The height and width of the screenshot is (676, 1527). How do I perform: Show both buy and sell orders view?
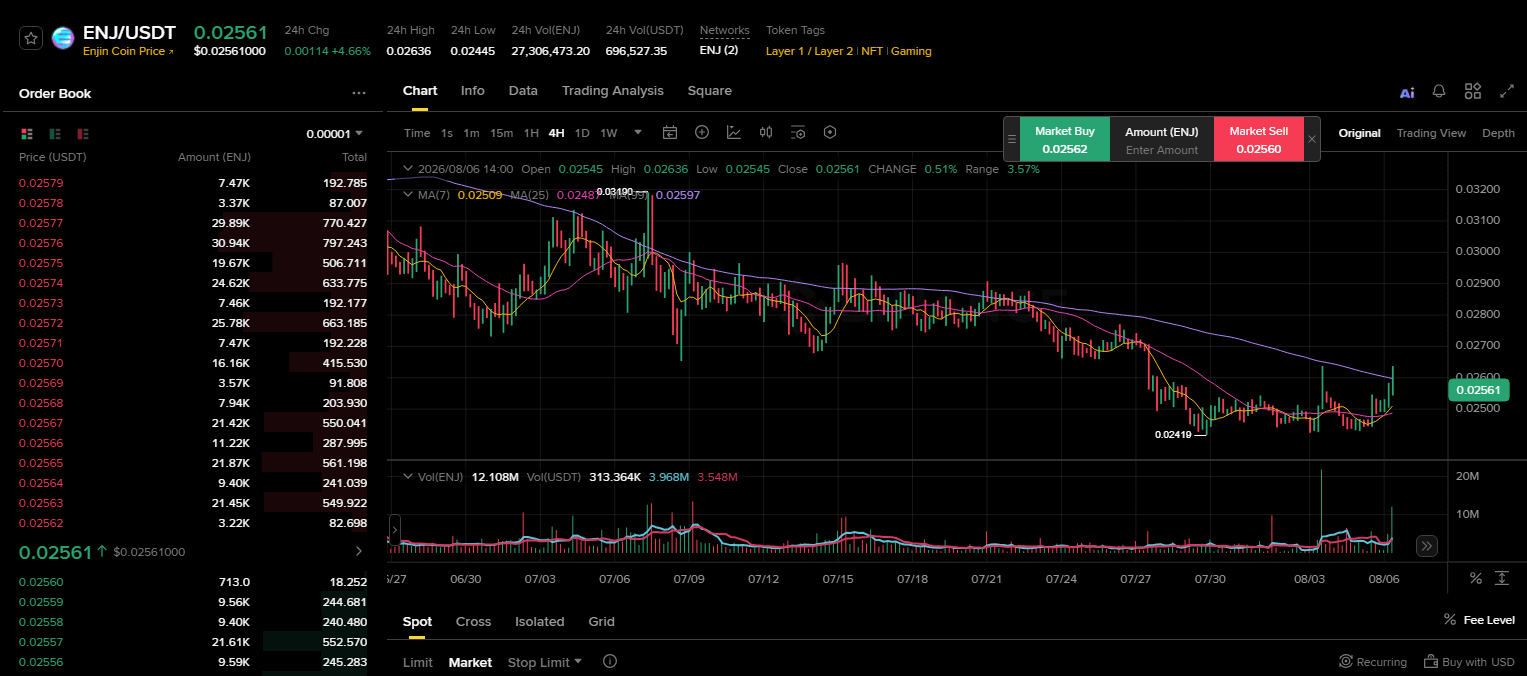click(27, 133)
